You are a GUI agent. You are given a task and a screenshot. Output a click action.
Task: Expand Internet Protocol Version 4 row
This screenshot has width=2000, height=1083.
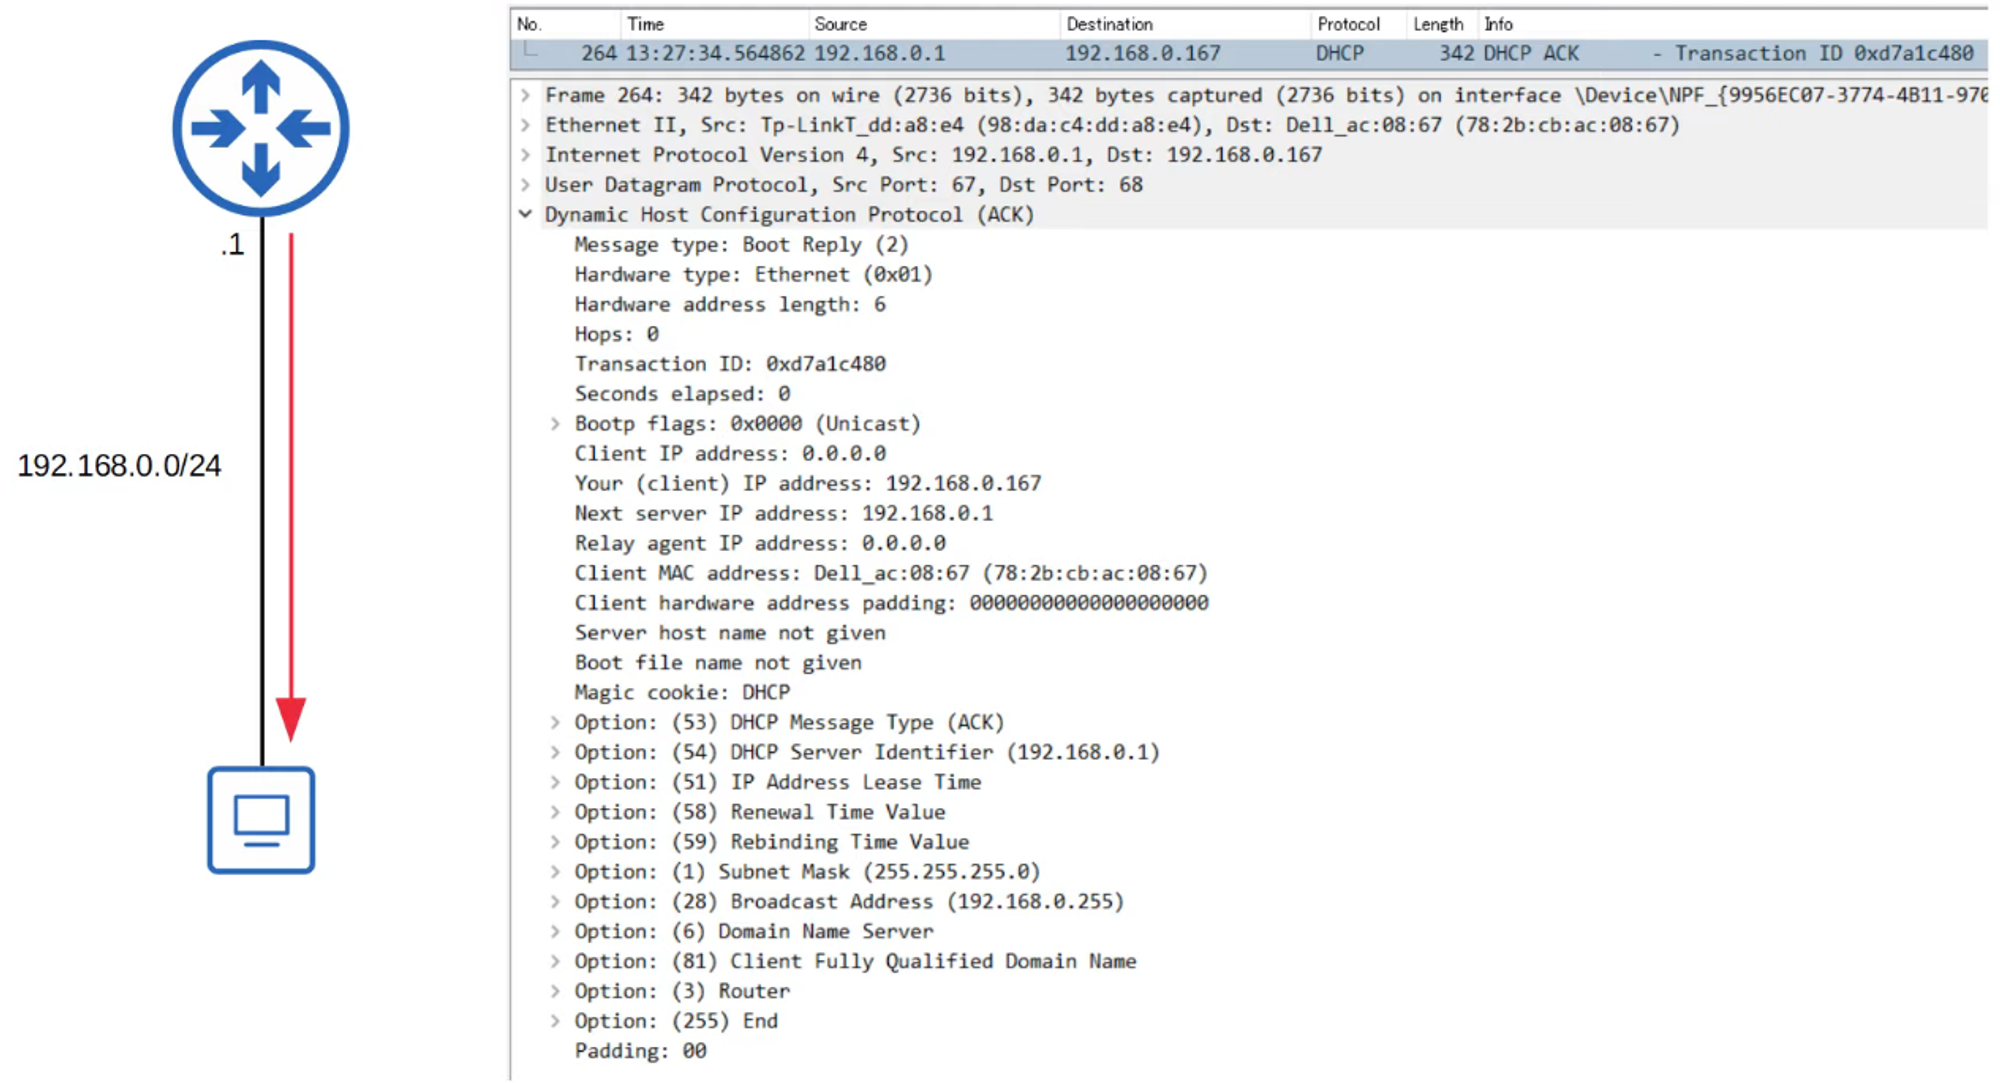click(526, 156)
